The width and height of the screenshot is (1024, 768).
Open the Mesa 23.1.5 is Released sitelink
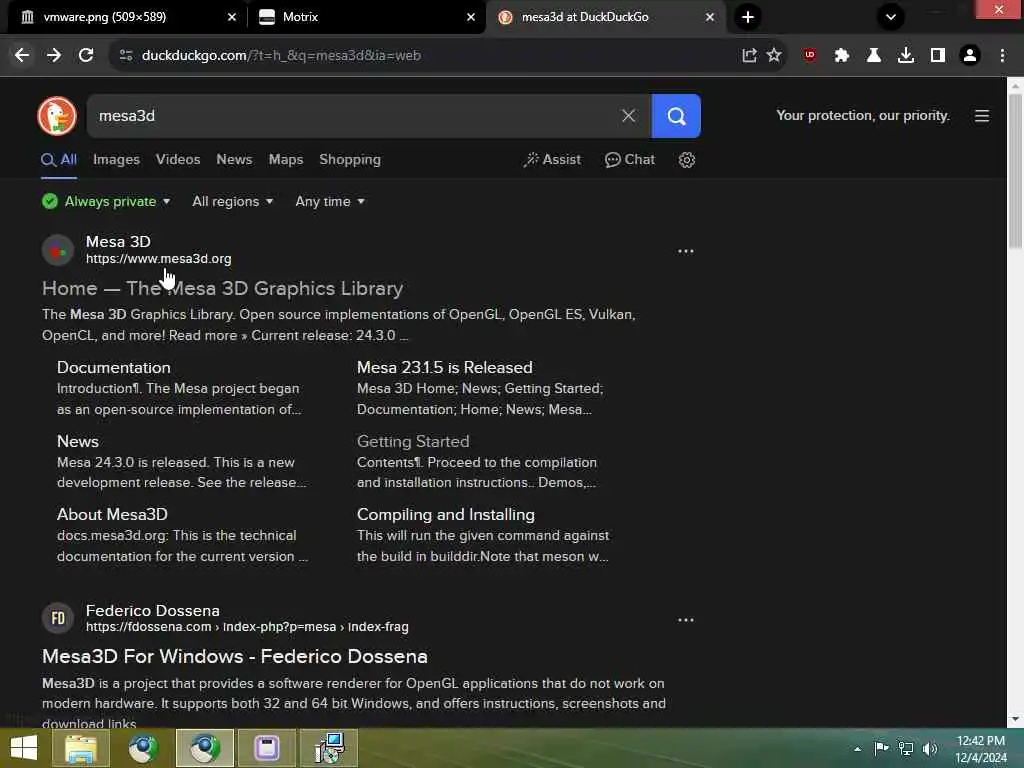point(445,368)
